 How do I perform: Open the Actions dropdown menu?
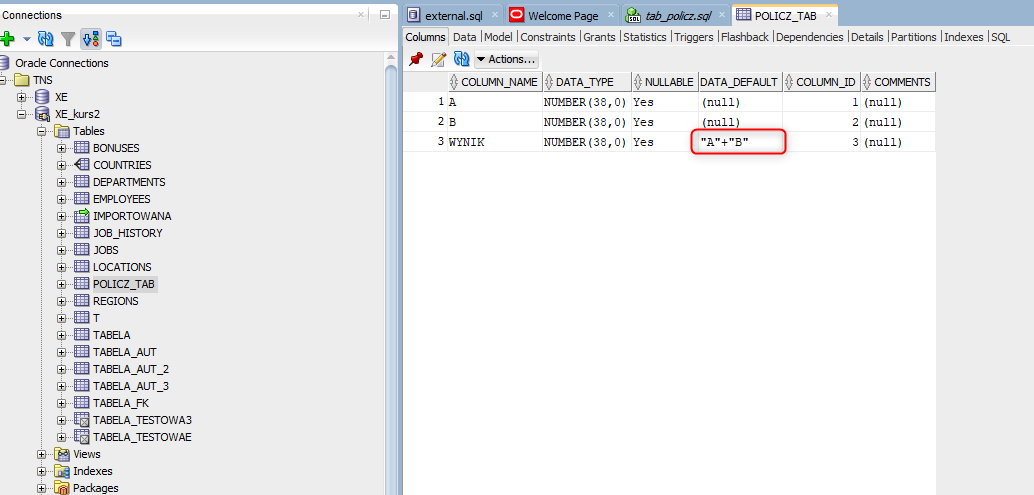coord(506,59)
